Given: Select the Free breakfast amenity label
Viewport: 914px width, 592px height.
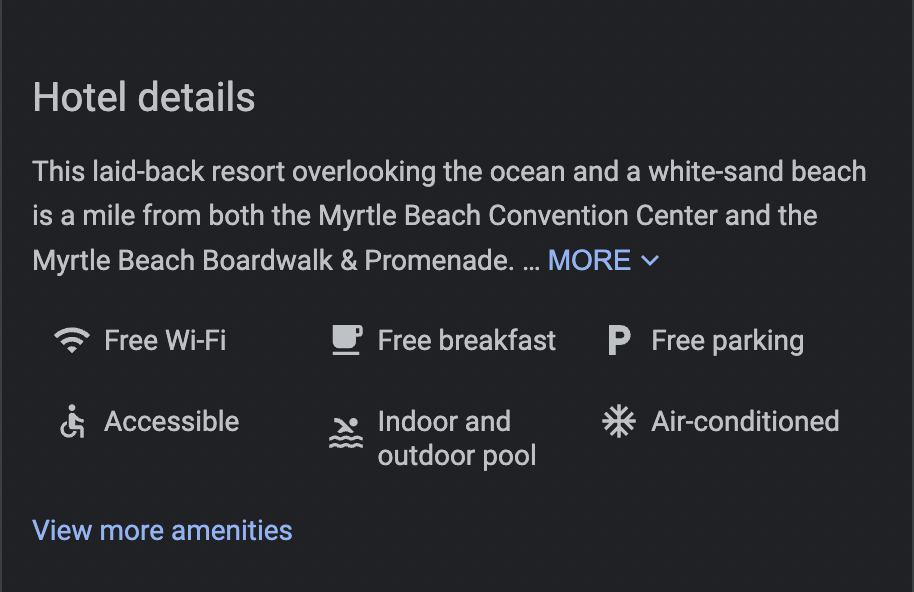Looking at the screenshot, I should (x=466, y=341).
